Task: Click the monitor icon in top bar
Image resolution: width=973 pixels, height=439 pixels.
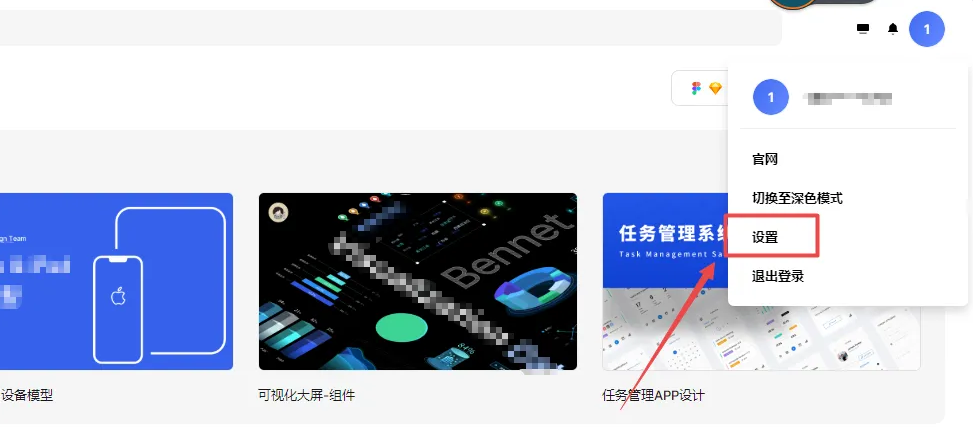Action: [863, 29]
